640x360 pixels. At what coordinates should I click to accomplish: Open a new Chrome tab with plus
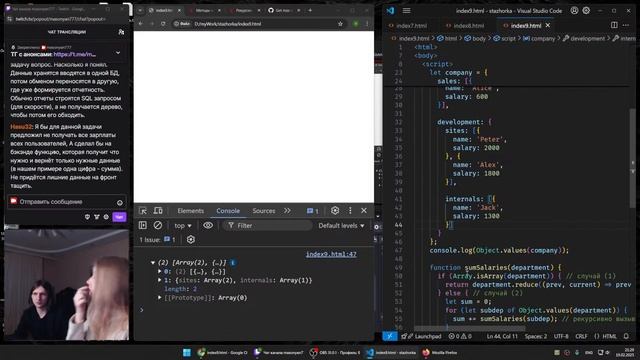click(x=310, y=10)
